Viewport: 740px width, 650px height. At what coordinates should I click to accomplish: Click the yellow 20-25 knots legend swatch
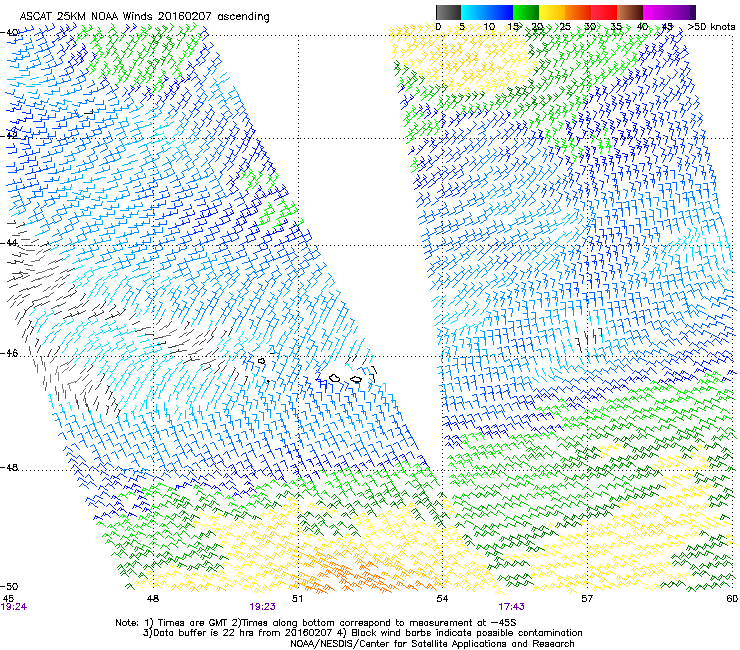tap(551, 12)
